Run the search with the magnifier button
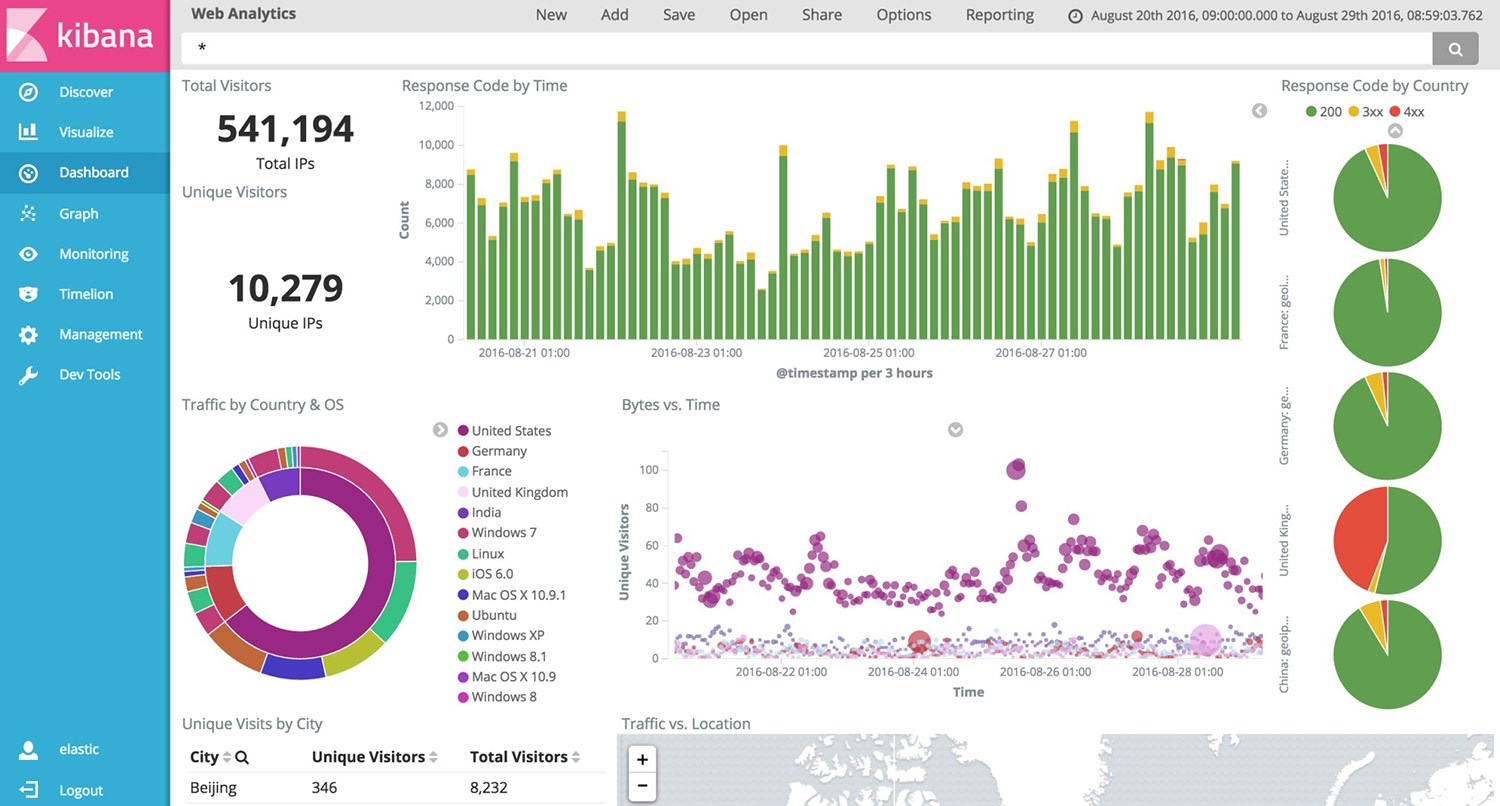Screen dimensions: 1500x806 coord(1455,47)
